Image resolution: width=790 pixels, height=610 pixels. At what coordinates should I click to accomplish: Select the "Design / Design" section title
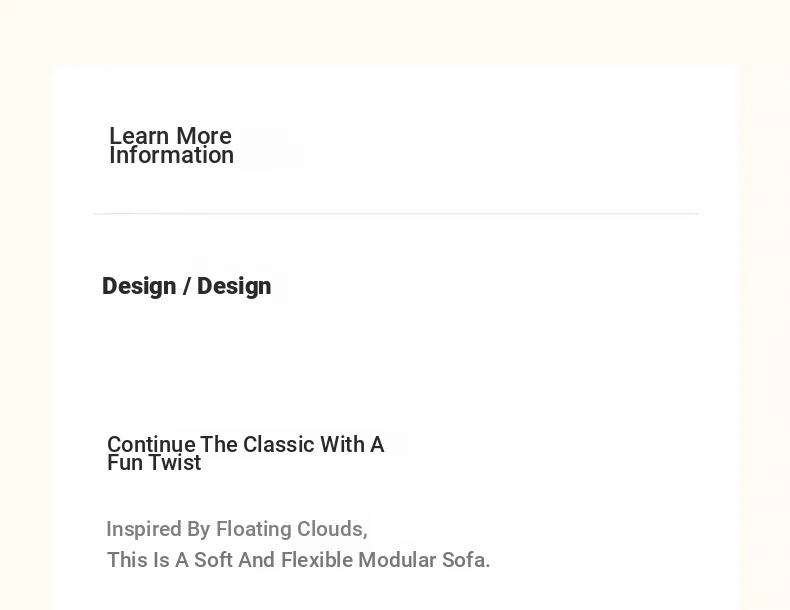pyautogui.click(x=187, y=286)
